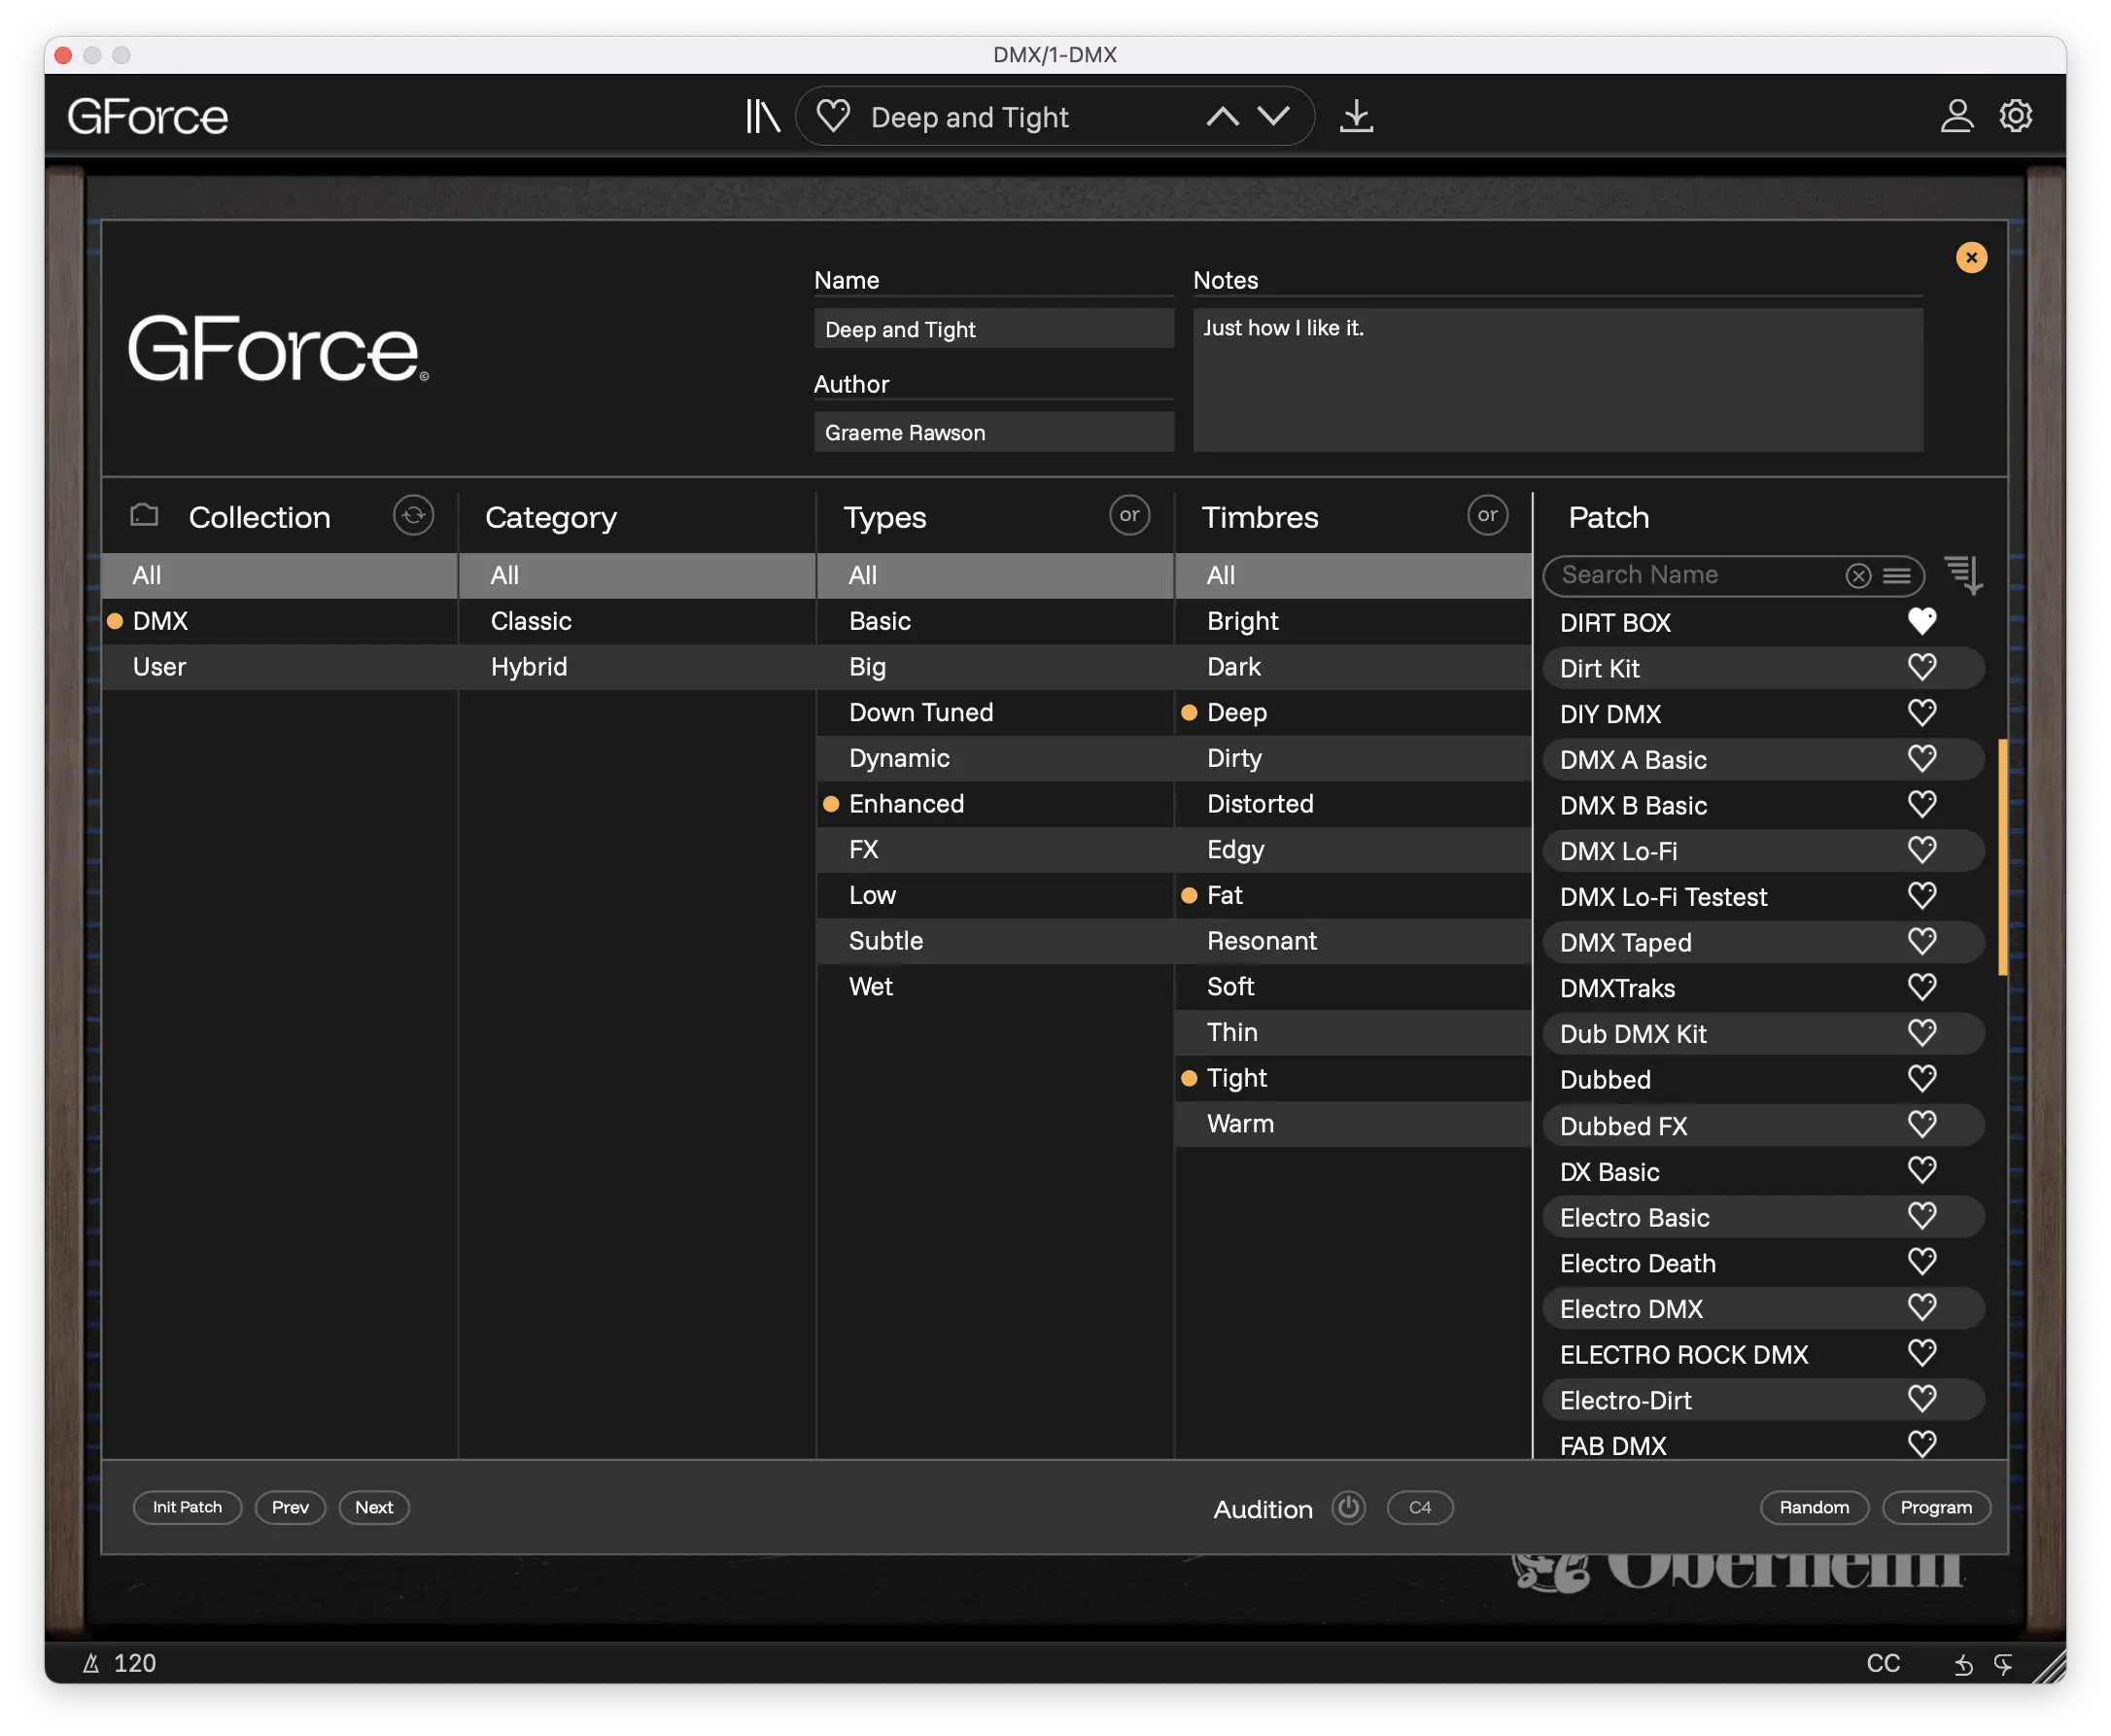Close the patch browser with orange X
The height and width of the screenshot is (1736, 2111).
[1971, 258]
